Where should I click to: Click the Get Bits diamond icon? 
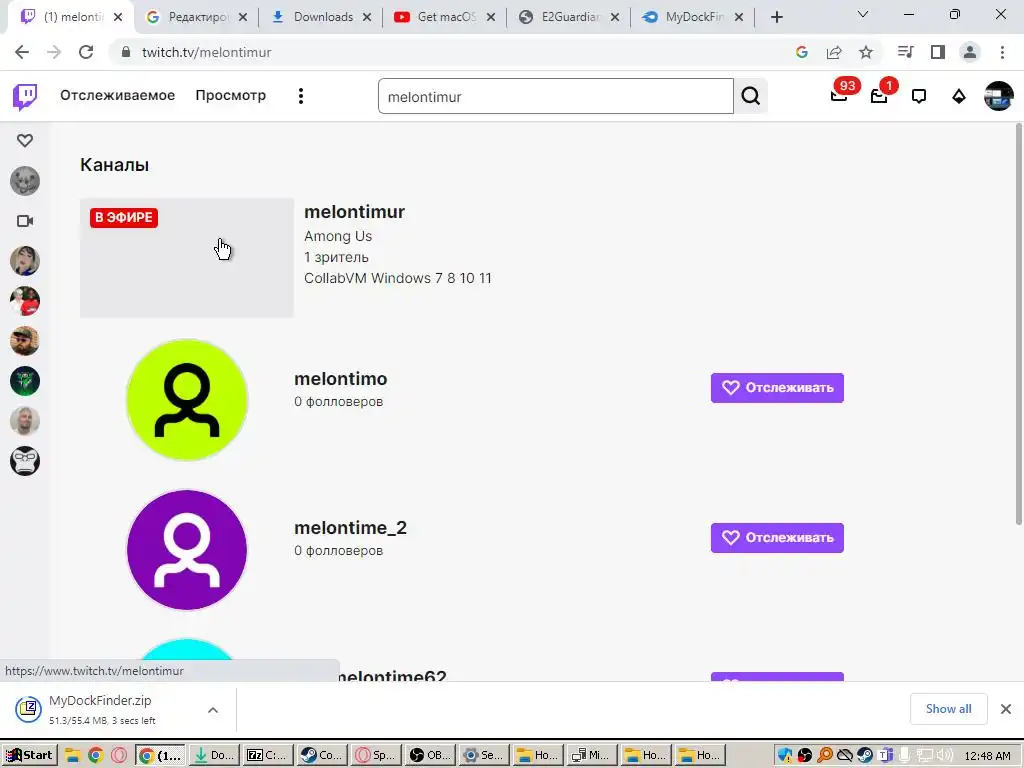point(959,97)
